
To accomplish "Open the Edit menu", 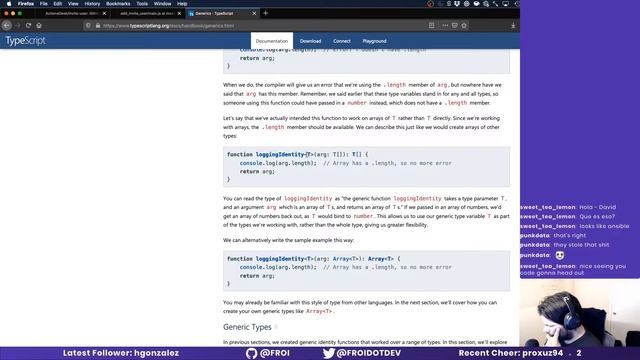I will click(58, 4).
